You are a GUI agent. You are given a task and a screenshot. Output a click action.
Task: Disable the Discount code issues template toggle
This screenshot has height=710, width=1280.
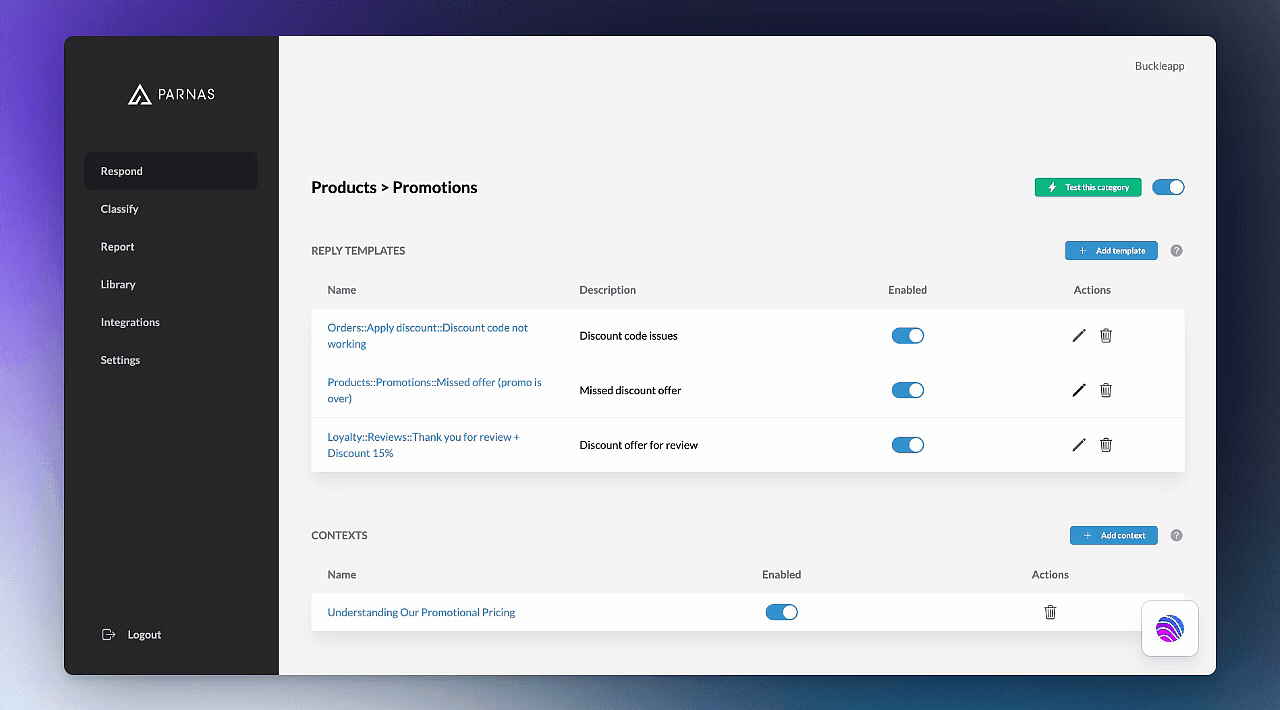click(x=907, y=336)
